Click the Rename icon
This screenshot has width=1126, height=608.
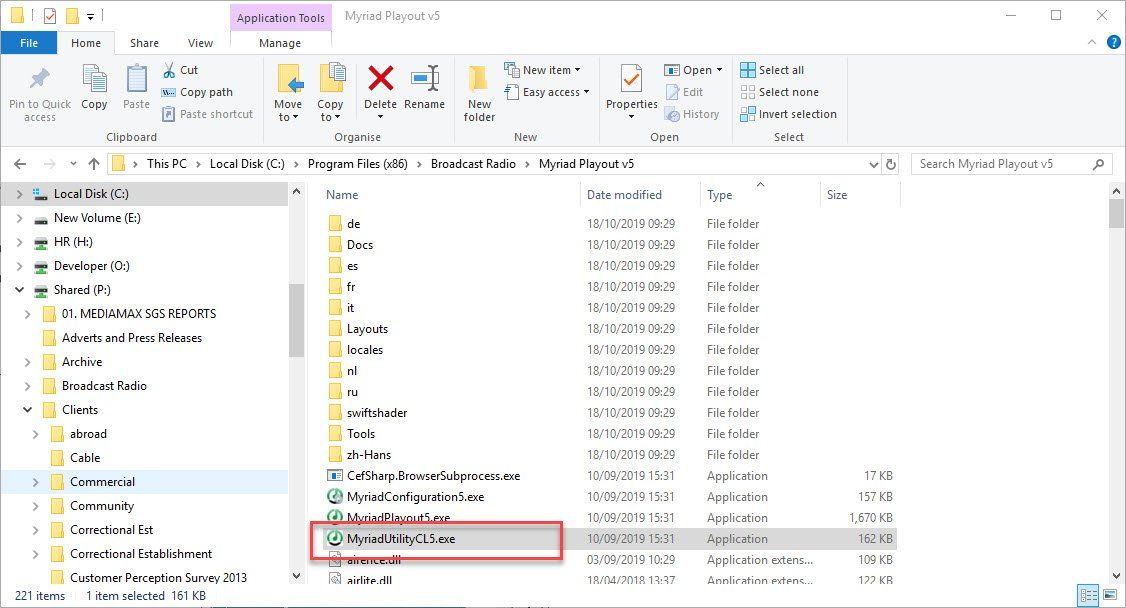click(424, 78)
